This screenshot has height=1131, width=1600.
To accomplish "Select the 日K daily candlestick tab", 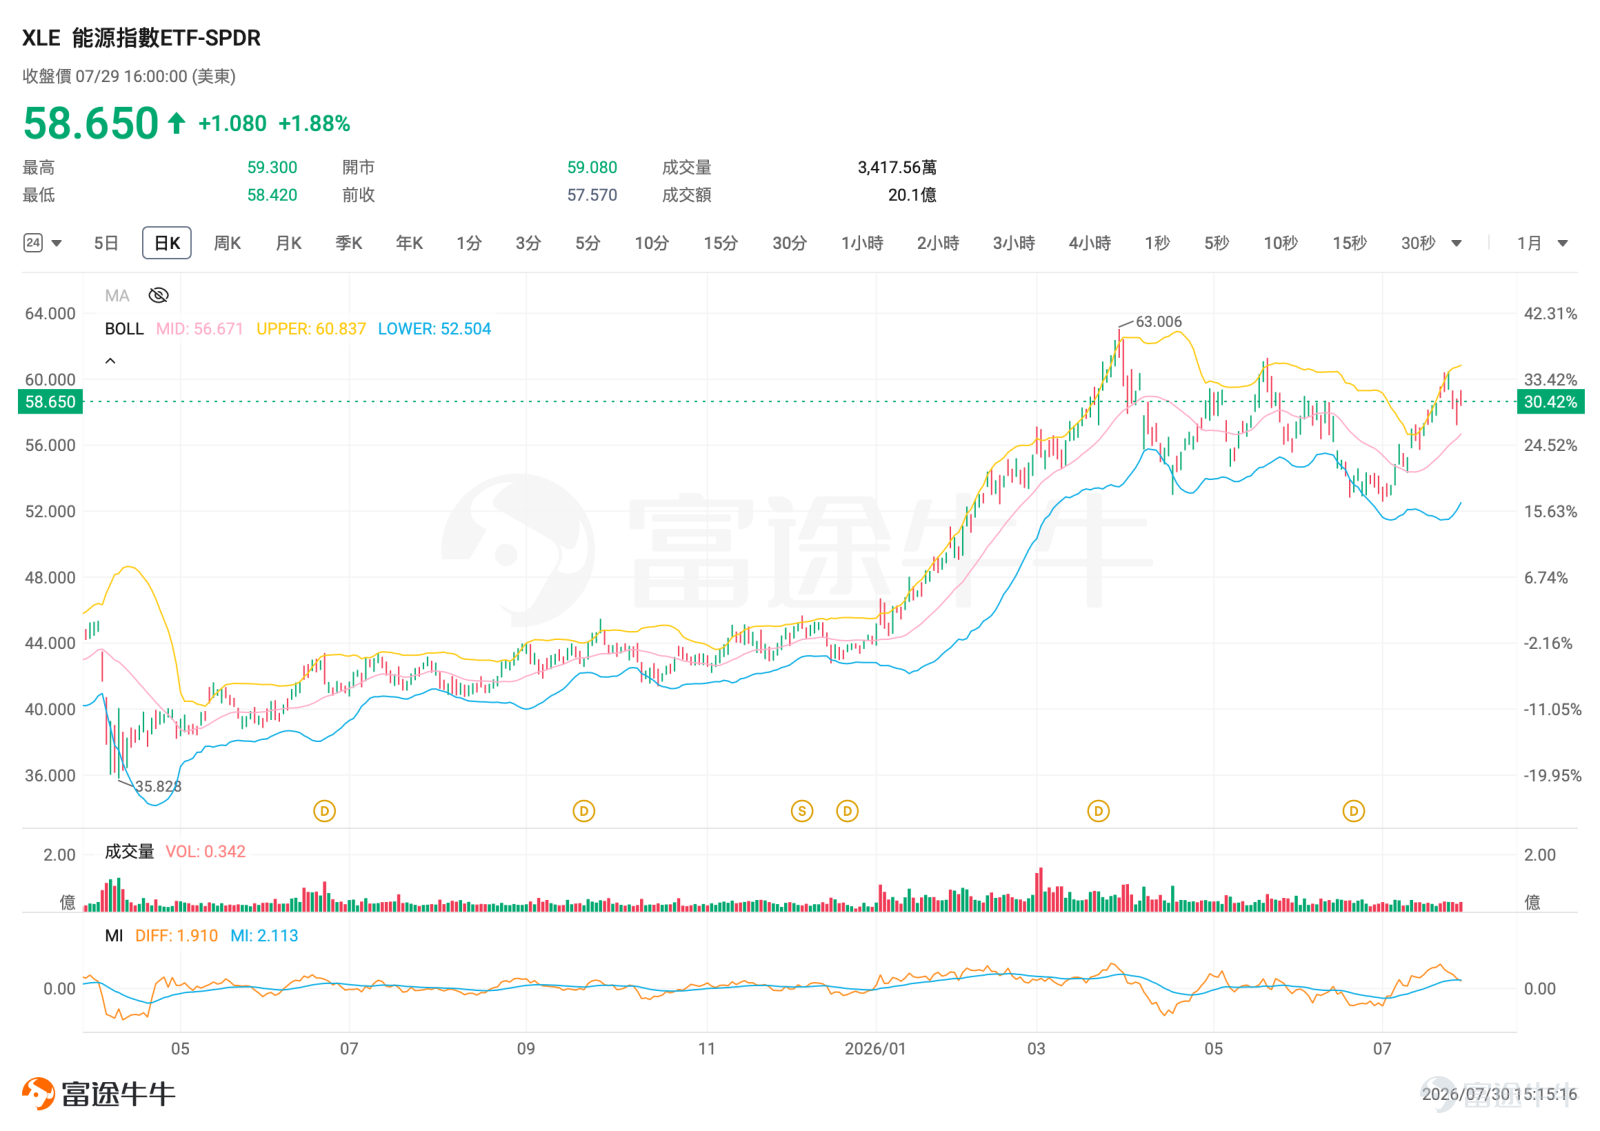I will (167, 243).
